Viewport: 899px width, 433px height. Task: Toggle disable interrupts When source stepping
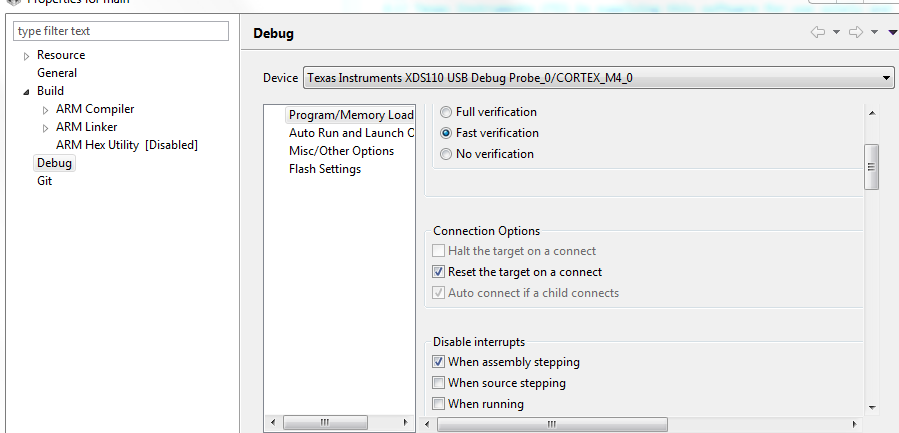[439, 383]
